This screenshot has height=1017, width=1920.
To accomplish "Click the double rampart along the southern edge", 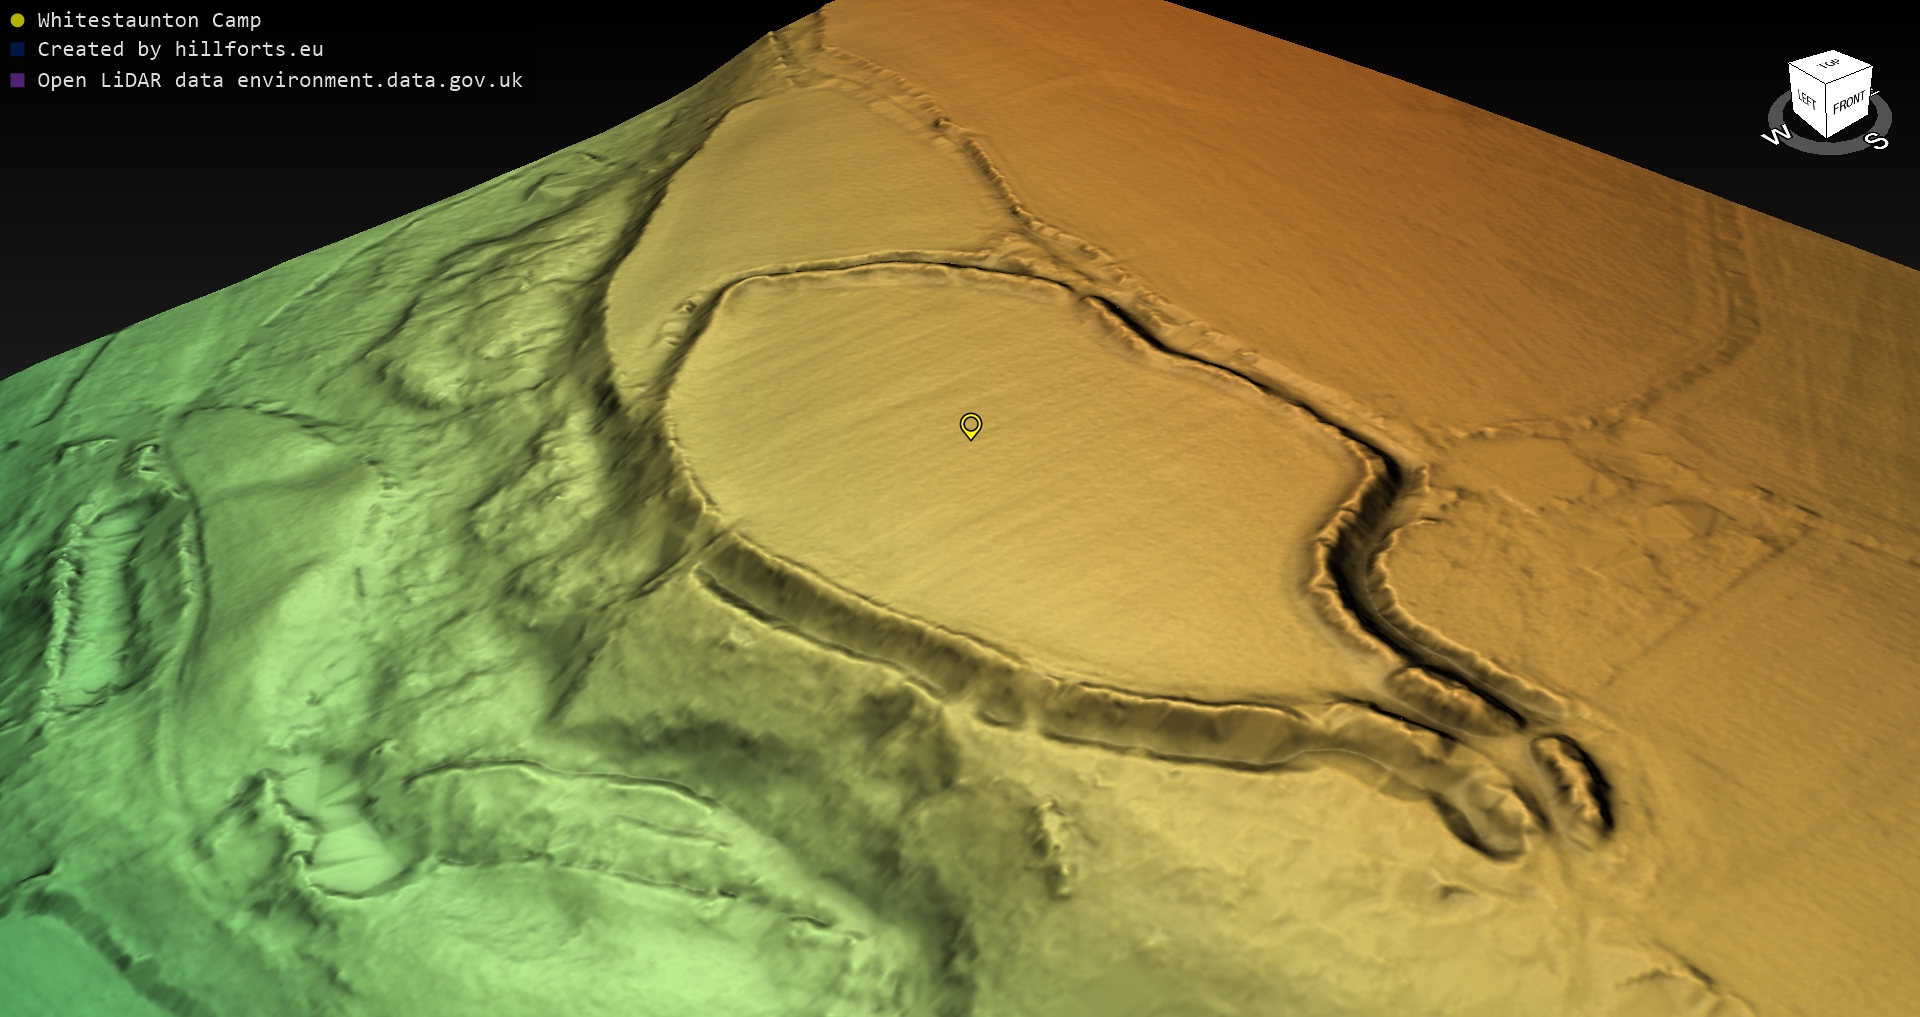I will coord(1000,680).
